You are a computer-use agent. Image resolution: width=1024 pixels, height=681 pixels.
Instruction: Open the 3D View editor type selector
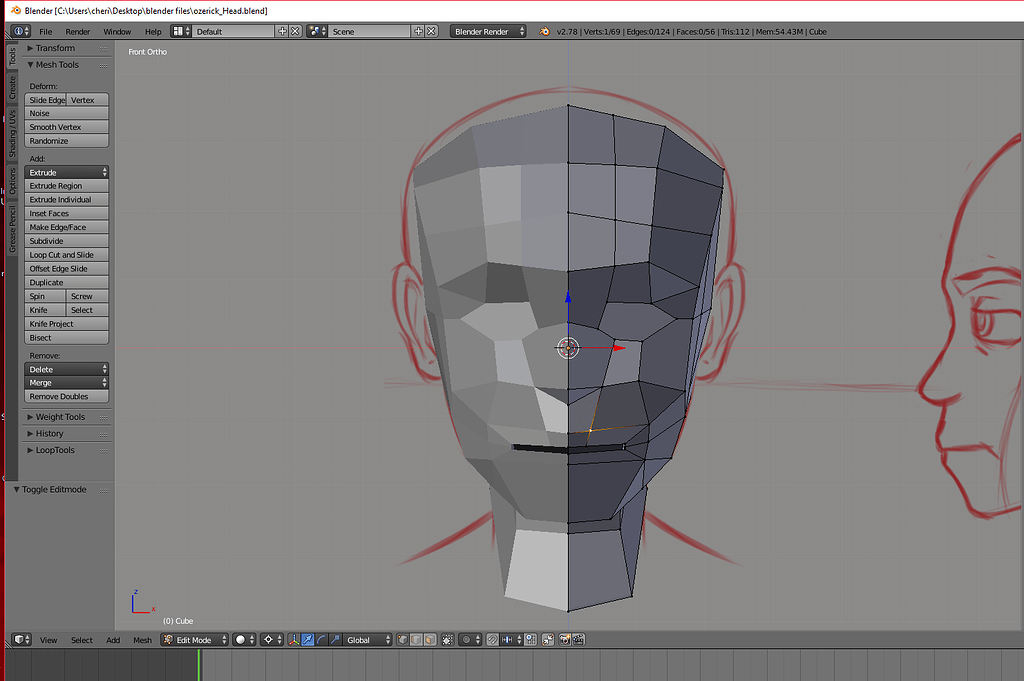[22, 640]
